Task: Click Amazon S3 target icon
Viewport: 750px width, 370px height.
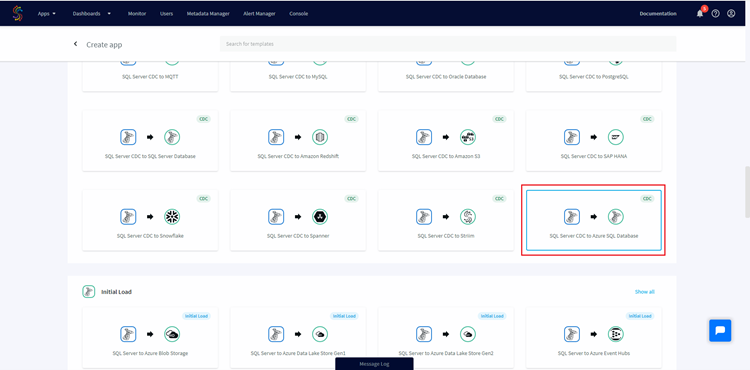Action: [x=468, y=137]
